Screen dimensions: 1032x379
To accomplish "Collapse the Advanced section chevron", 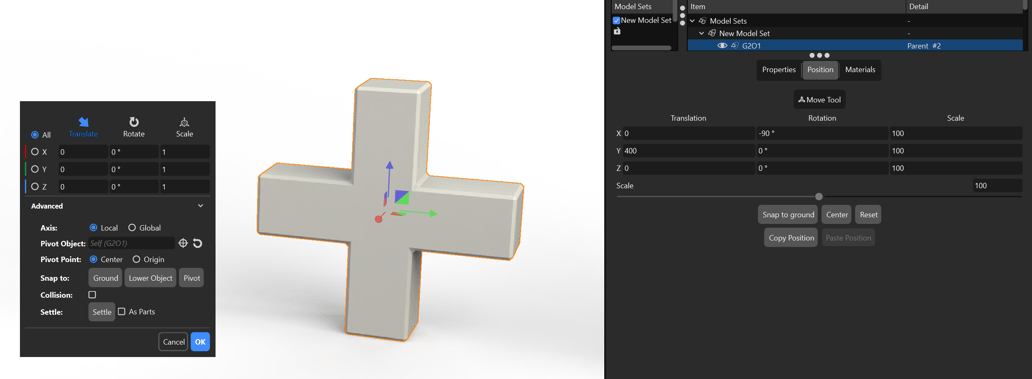I will click(x=201, y=206).
